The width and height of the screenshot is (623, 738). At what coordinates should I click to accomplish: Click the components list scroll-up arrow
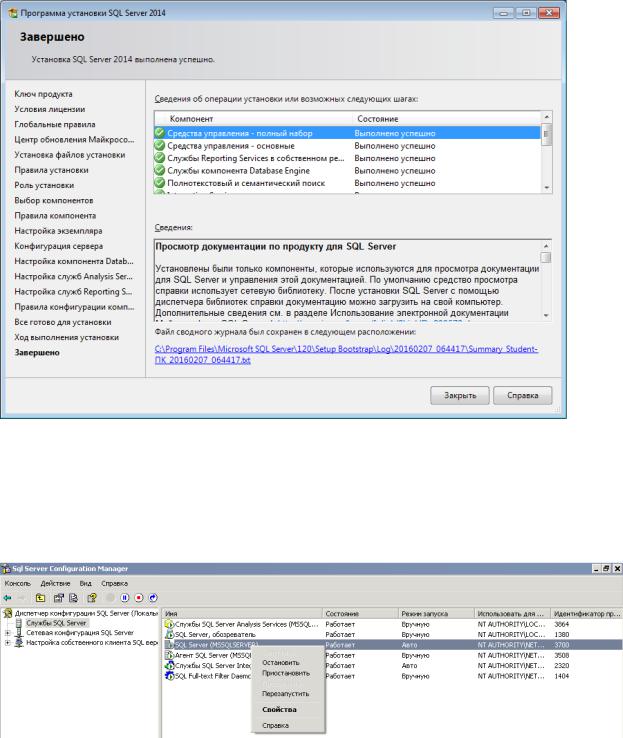546,116
